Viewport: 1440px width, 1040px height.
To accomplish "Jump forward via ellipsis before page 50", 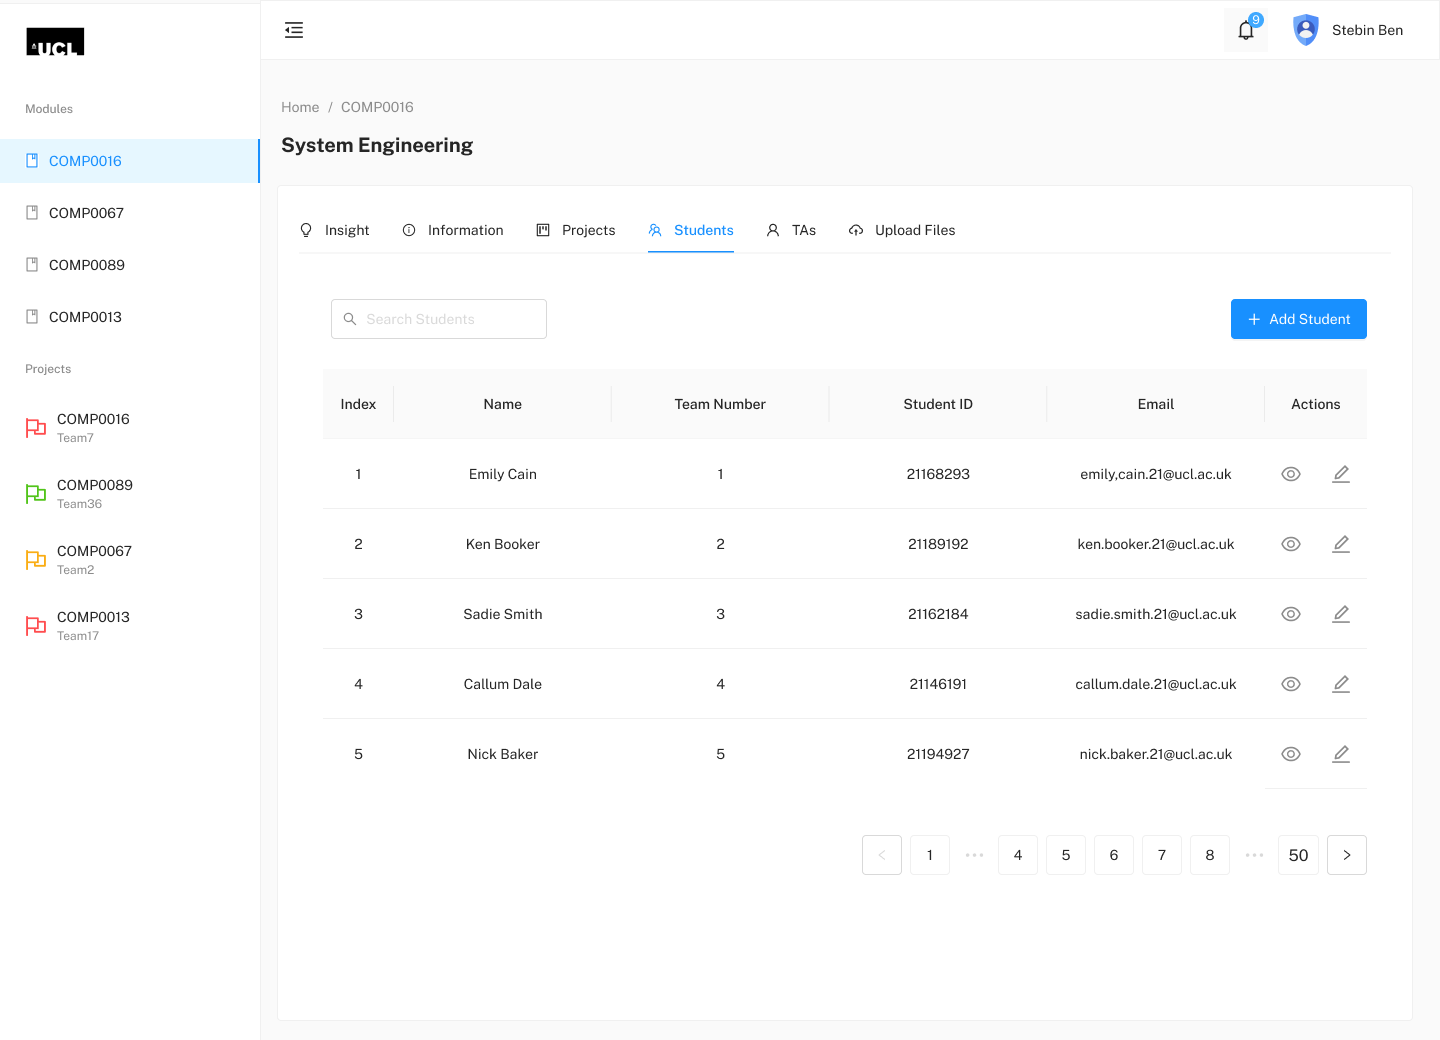I will pos(1254,855).
